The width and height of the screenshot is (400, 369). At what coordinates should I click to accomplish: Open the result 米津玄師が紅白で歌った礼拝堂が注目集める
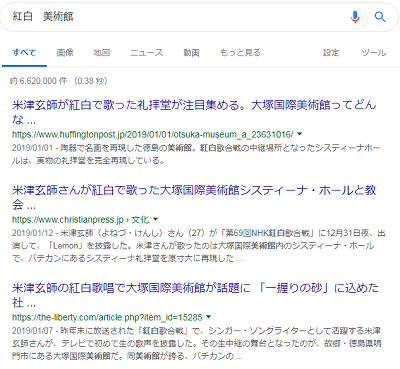[194, 112]
